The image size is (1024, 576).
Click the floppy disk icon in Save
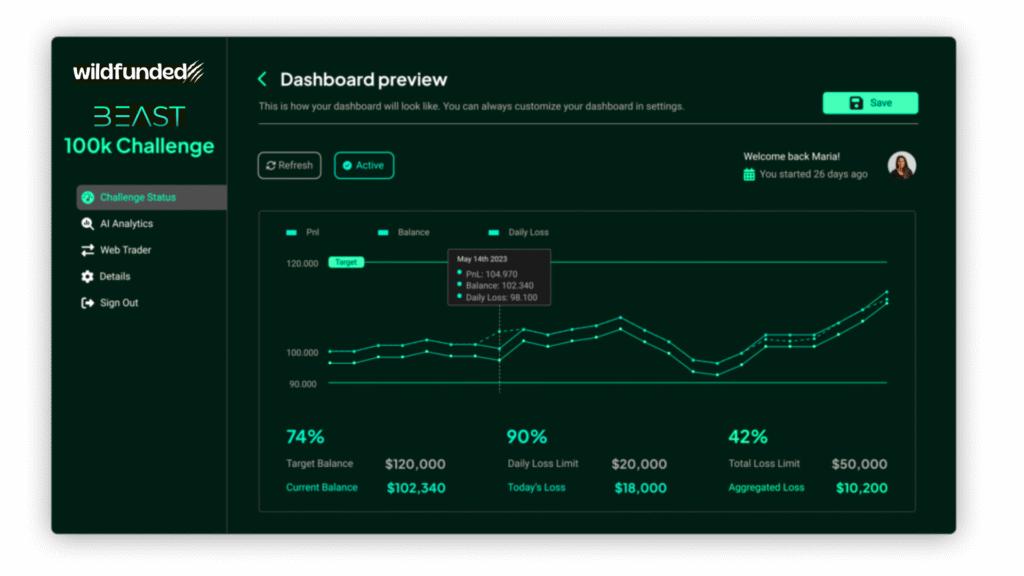[856, 103]
